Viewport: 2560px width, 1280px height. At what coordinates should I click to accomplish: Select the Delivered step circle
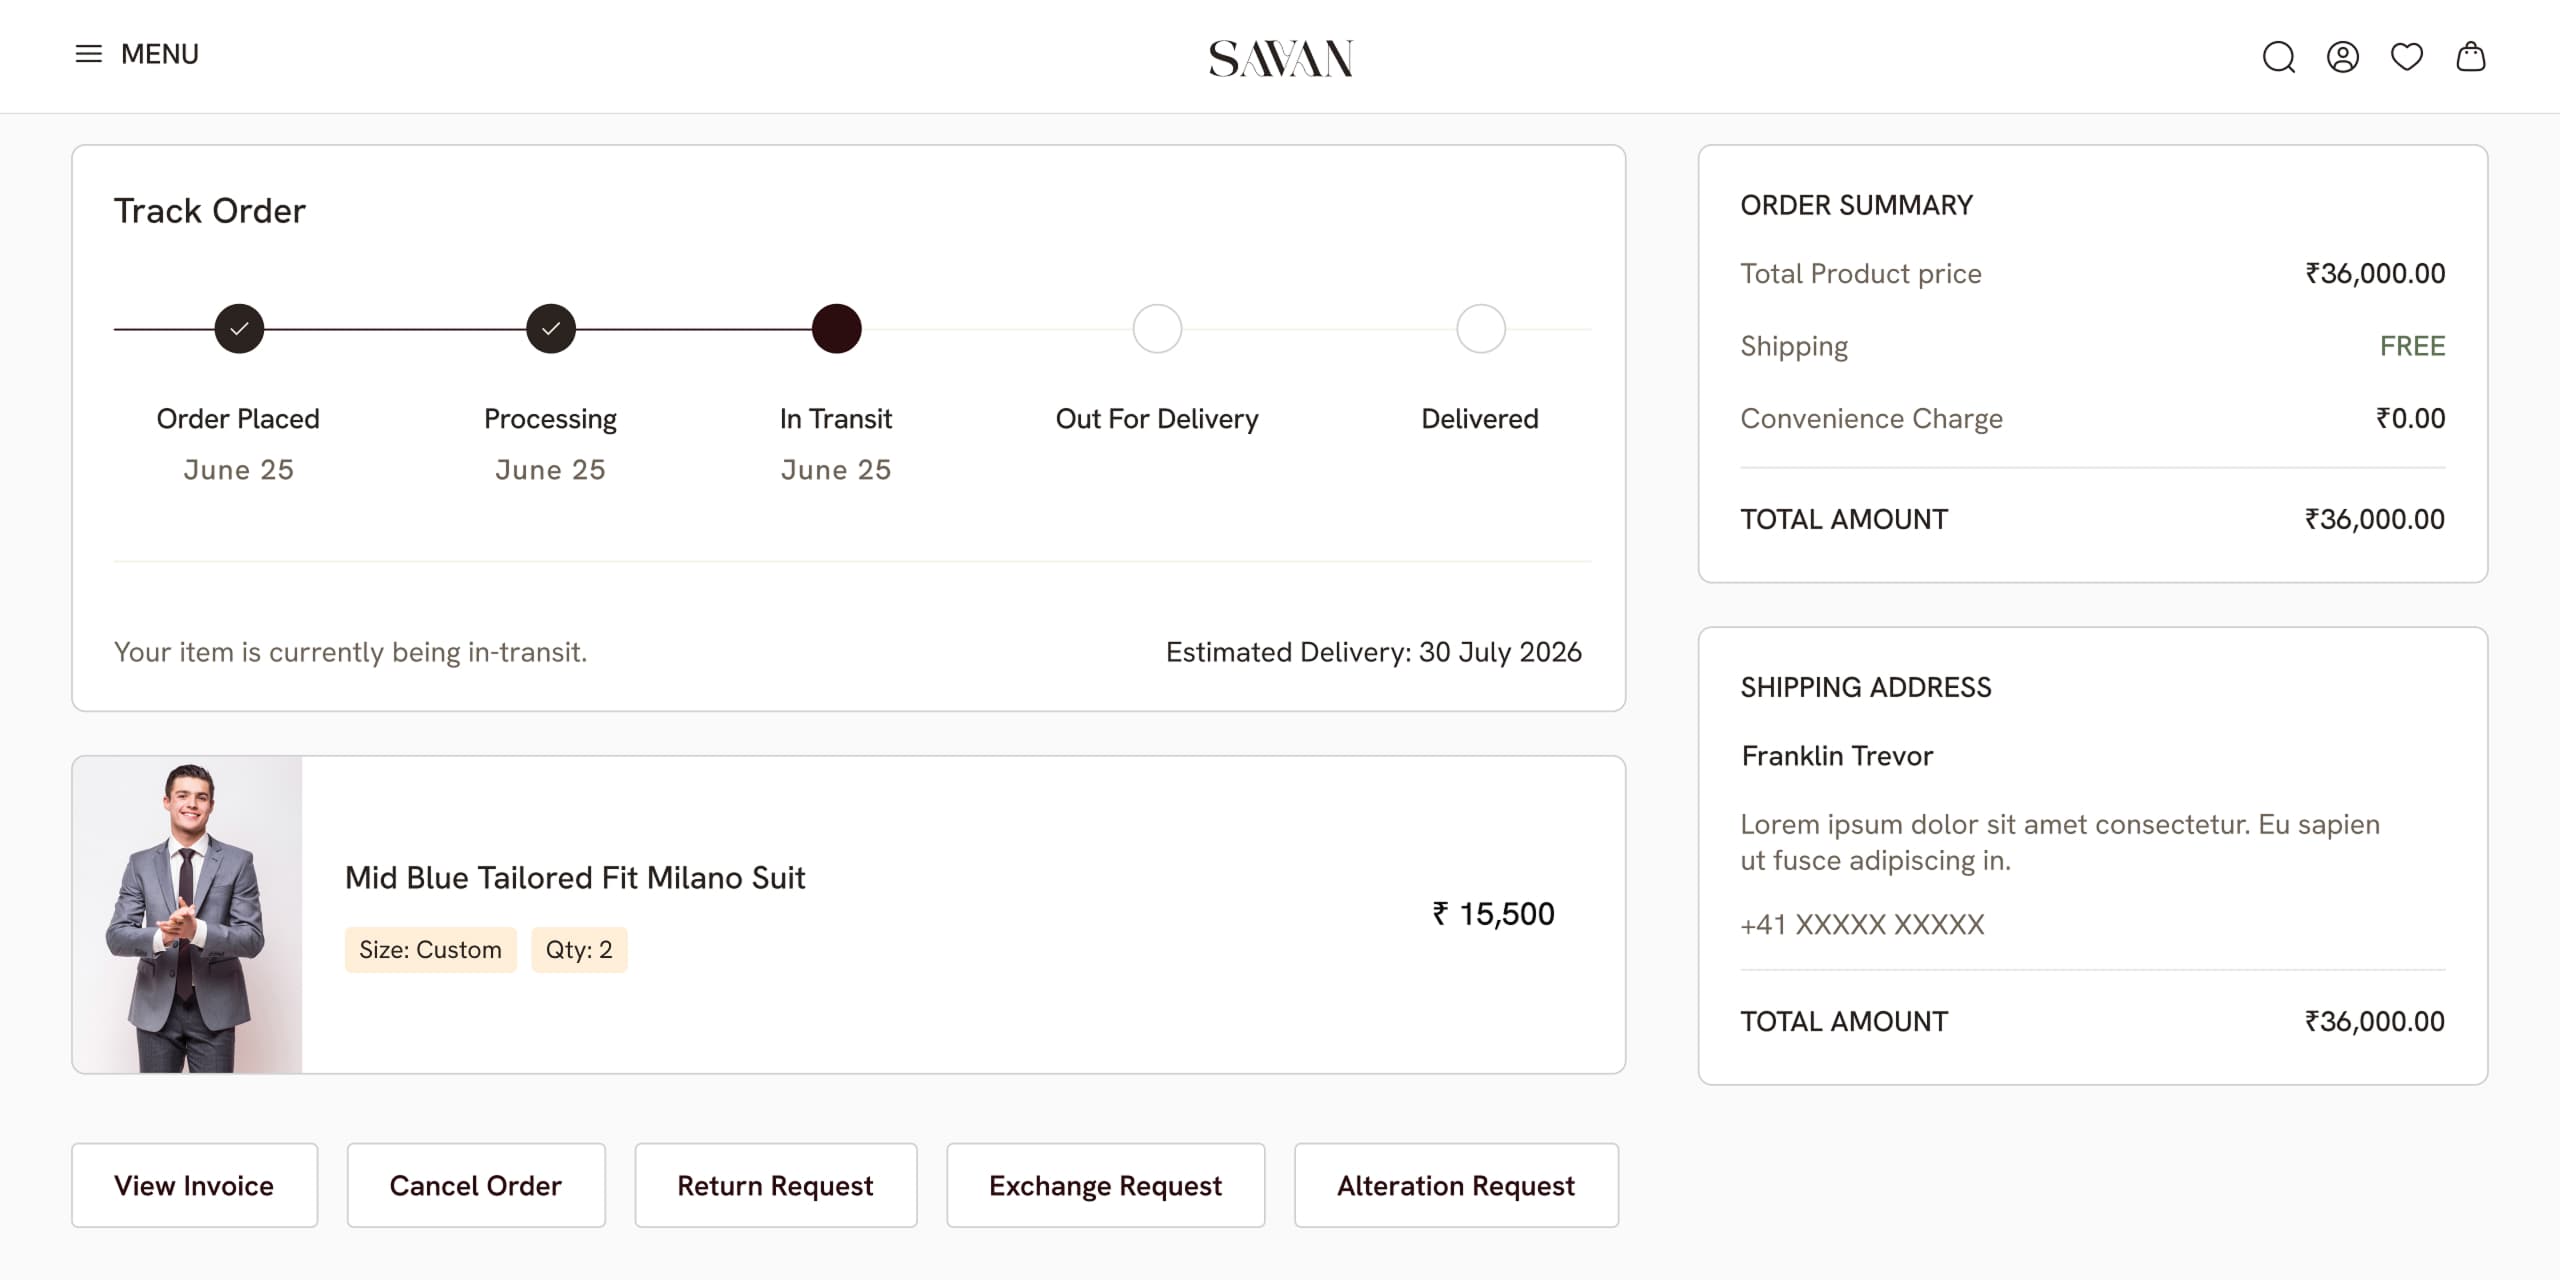[1481, 329]
